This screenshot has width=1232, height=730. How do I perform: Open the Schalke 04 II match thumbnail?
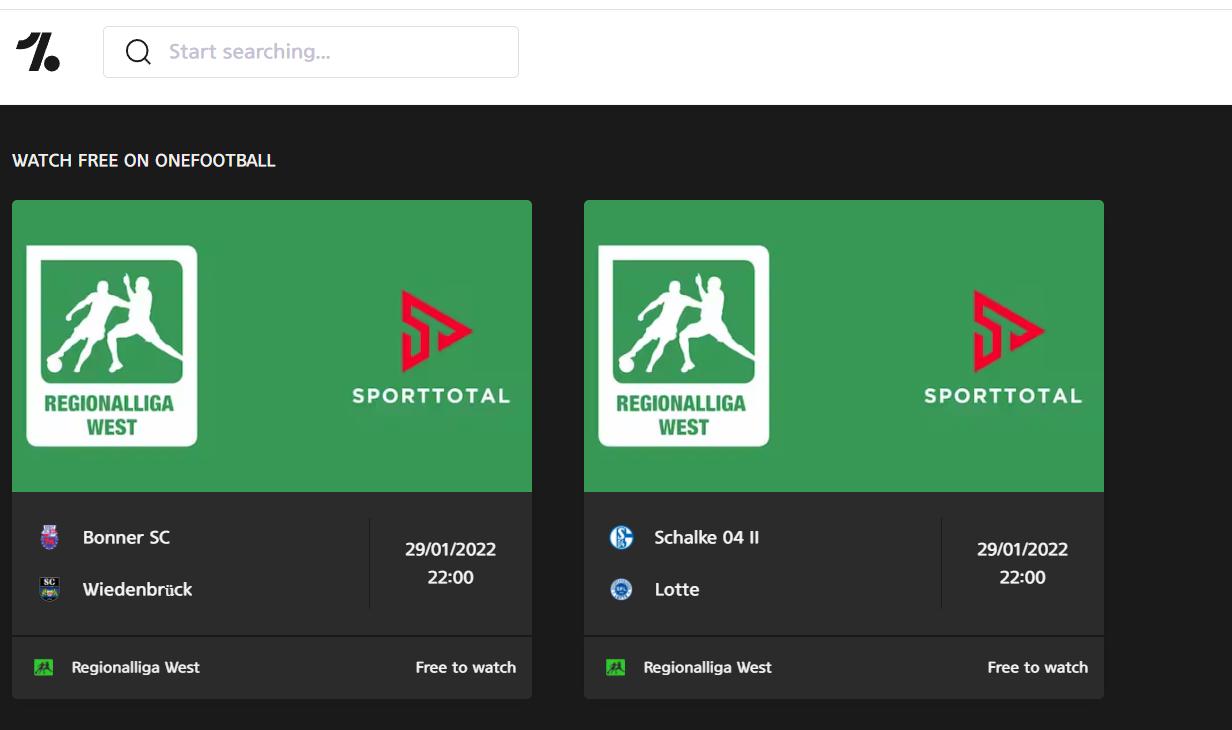[844, 346]
